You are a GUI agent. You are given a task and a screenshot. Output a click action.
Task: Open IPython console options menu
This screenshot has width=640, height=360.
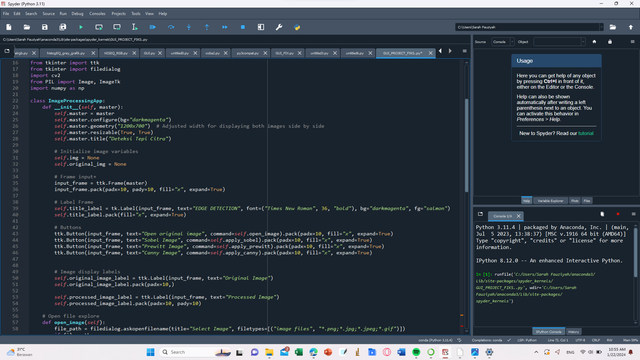click(633, 214)
